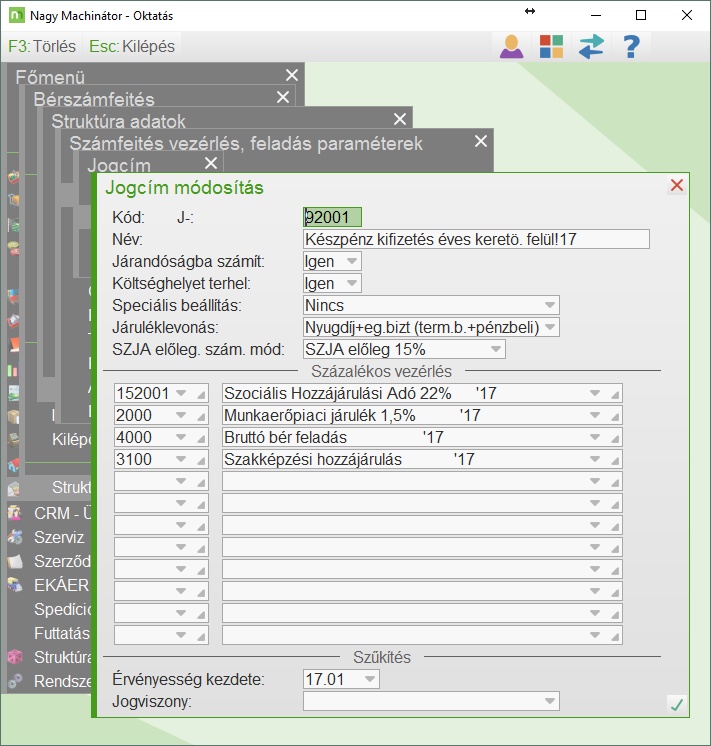The image size is (711, 746).
Task: Click the CRM menu icon in sidebar
Action: 14,513
